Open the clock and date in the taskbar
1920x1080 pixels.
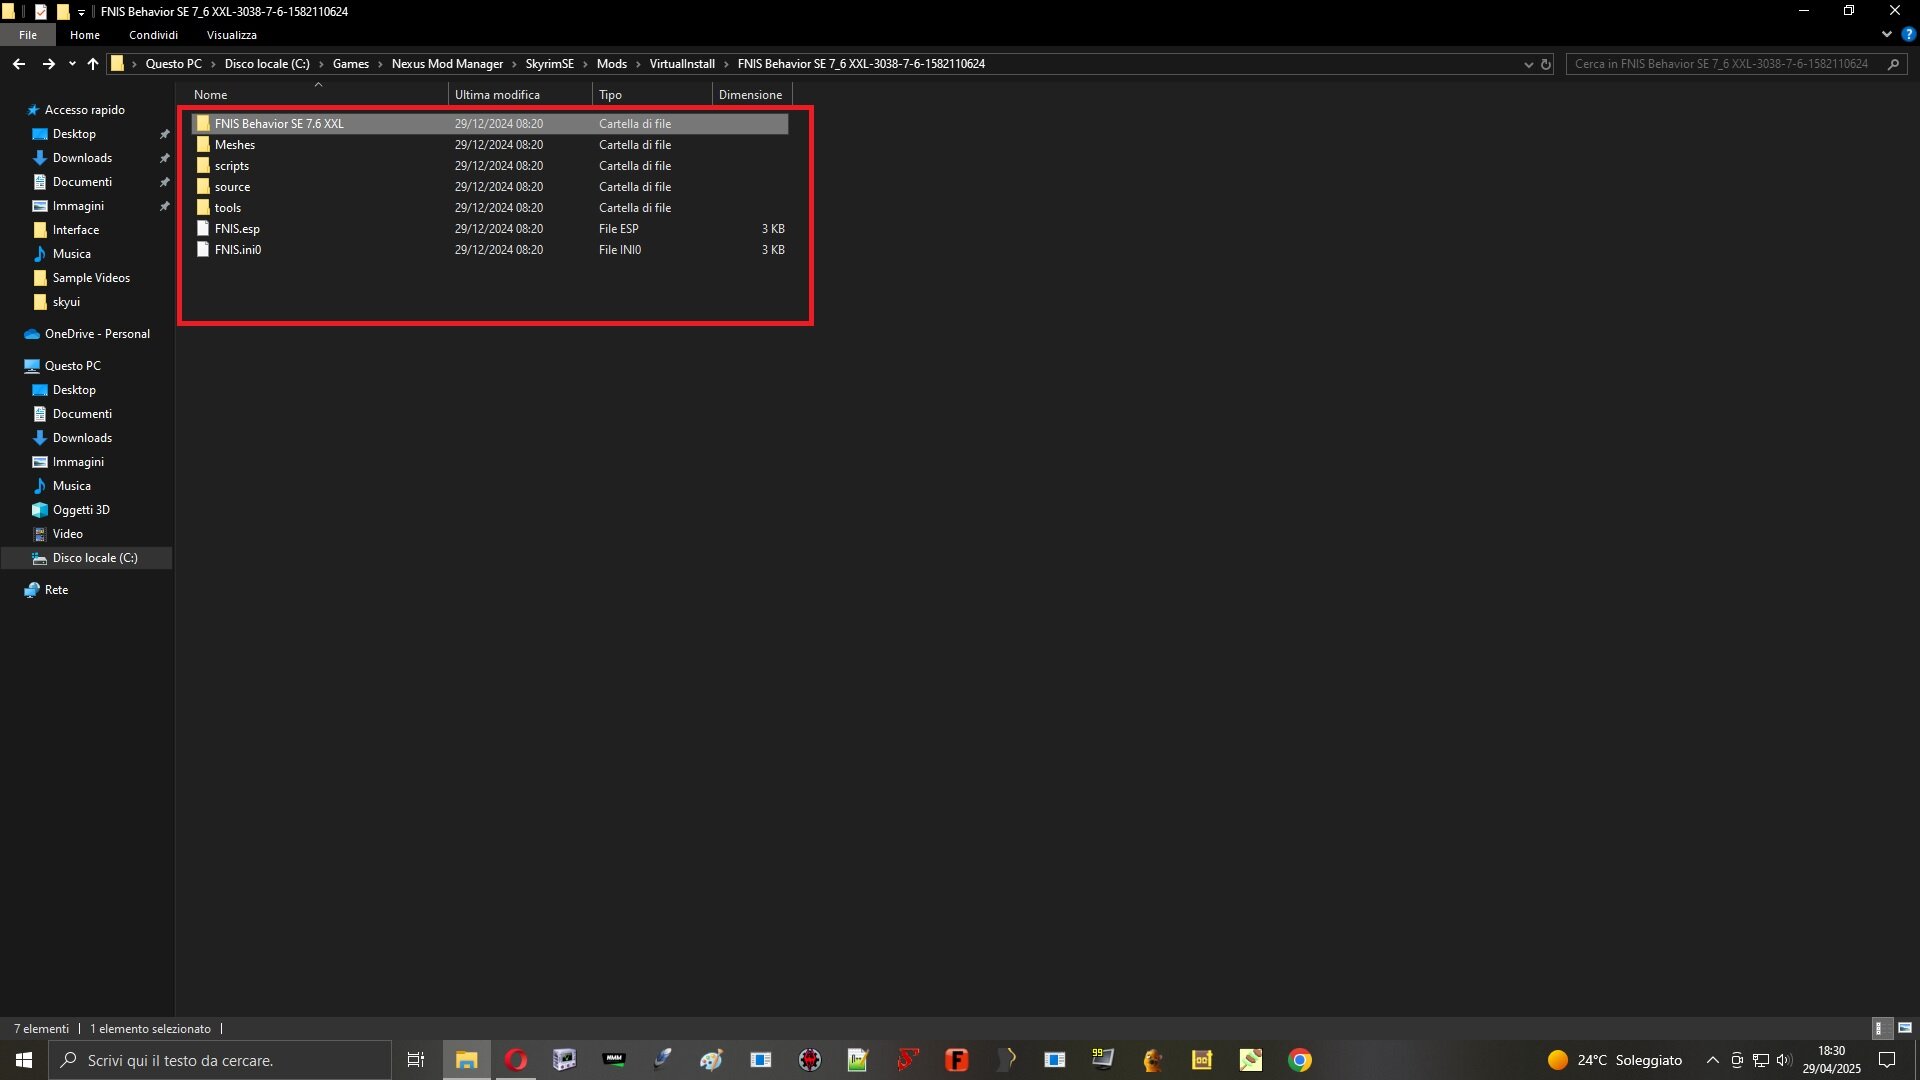point(1832,1060)
